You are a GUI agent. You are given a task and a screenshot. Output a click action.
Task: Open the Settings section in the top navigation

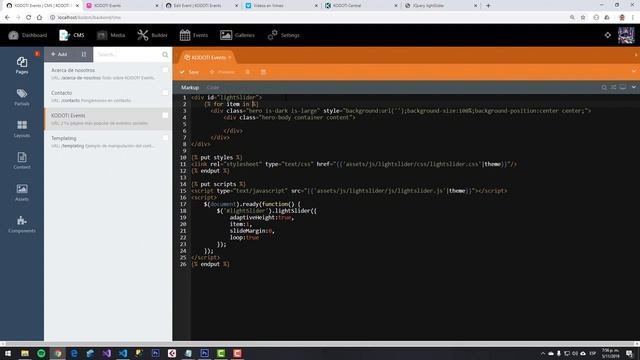283,35
